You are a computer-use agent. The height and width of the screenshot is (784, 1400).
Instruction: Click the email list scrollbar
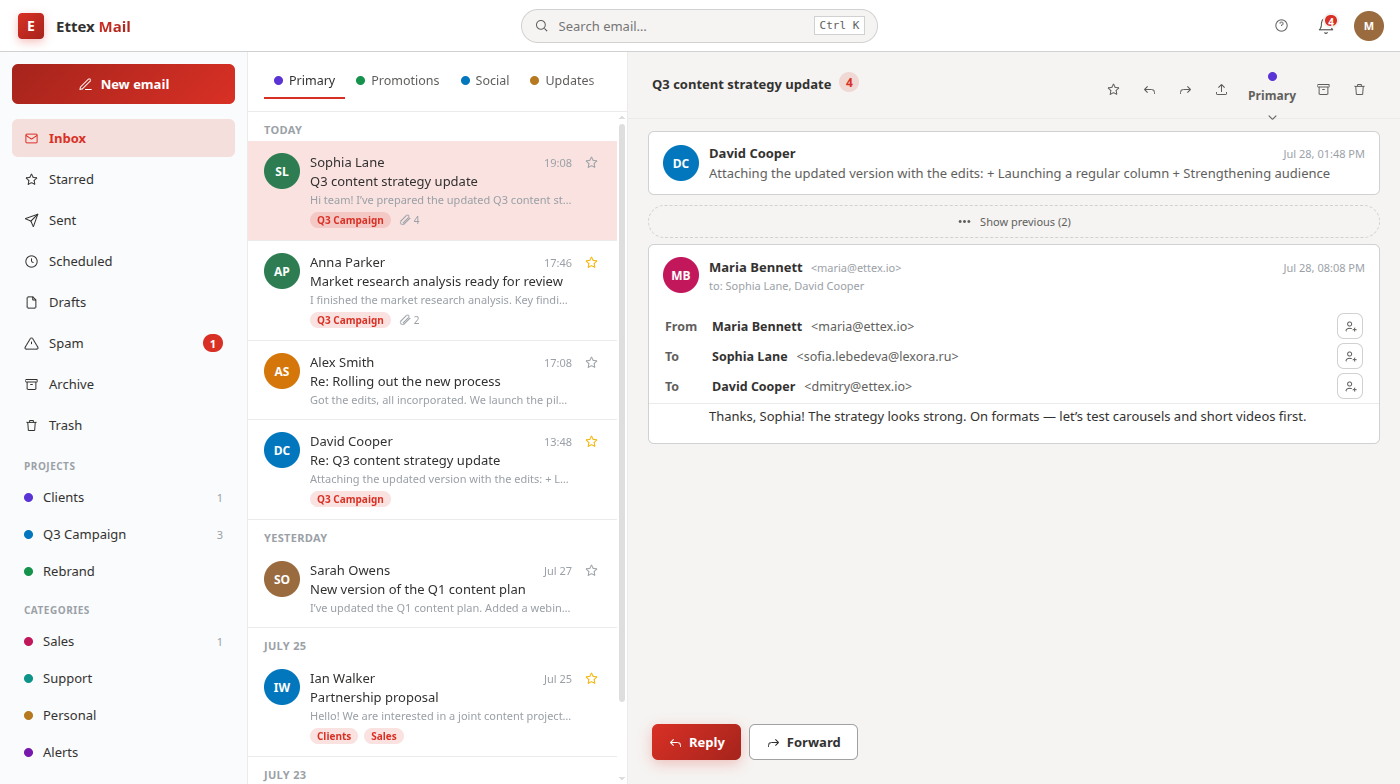[x=622, y=412]
